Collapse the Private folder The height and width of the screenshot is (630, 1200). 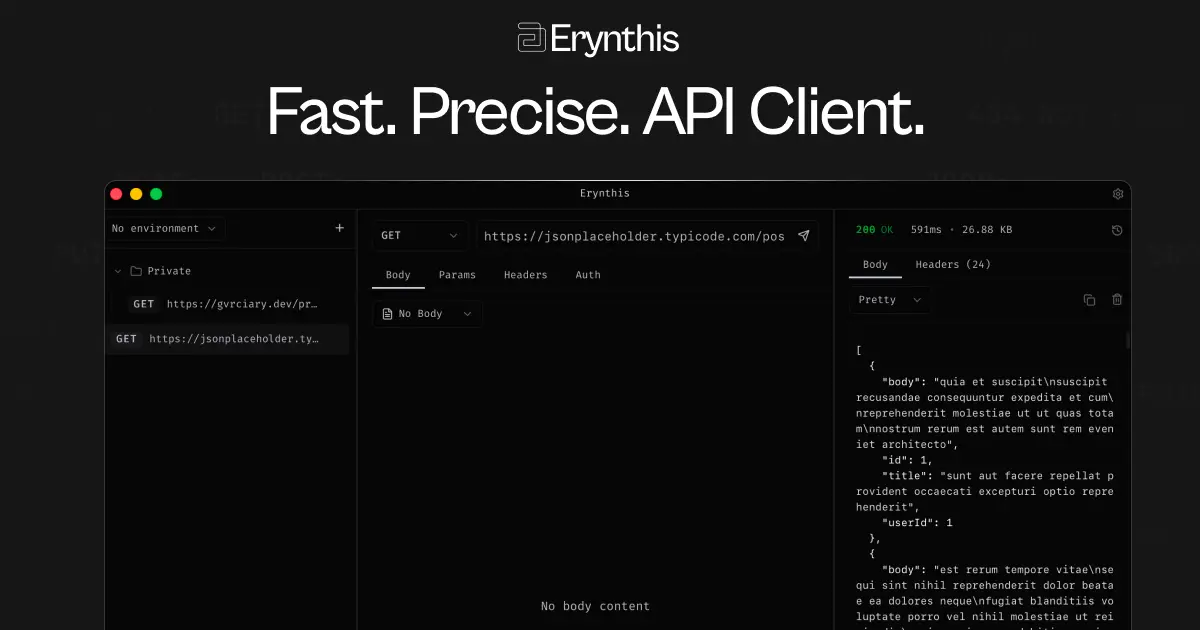click(118, 270)
